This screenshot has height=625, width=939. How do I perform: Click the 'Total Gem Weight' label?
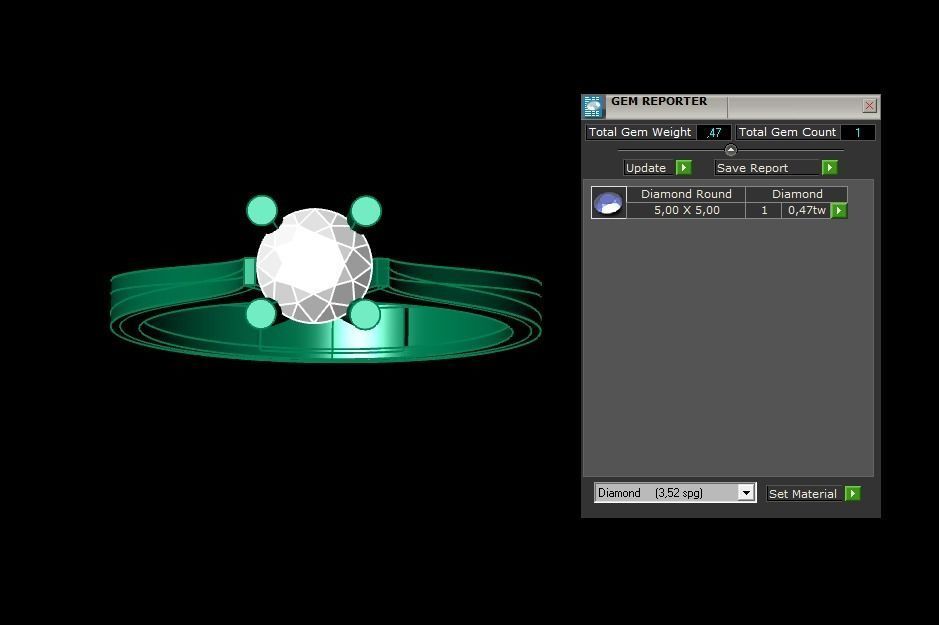click(640, 132)
